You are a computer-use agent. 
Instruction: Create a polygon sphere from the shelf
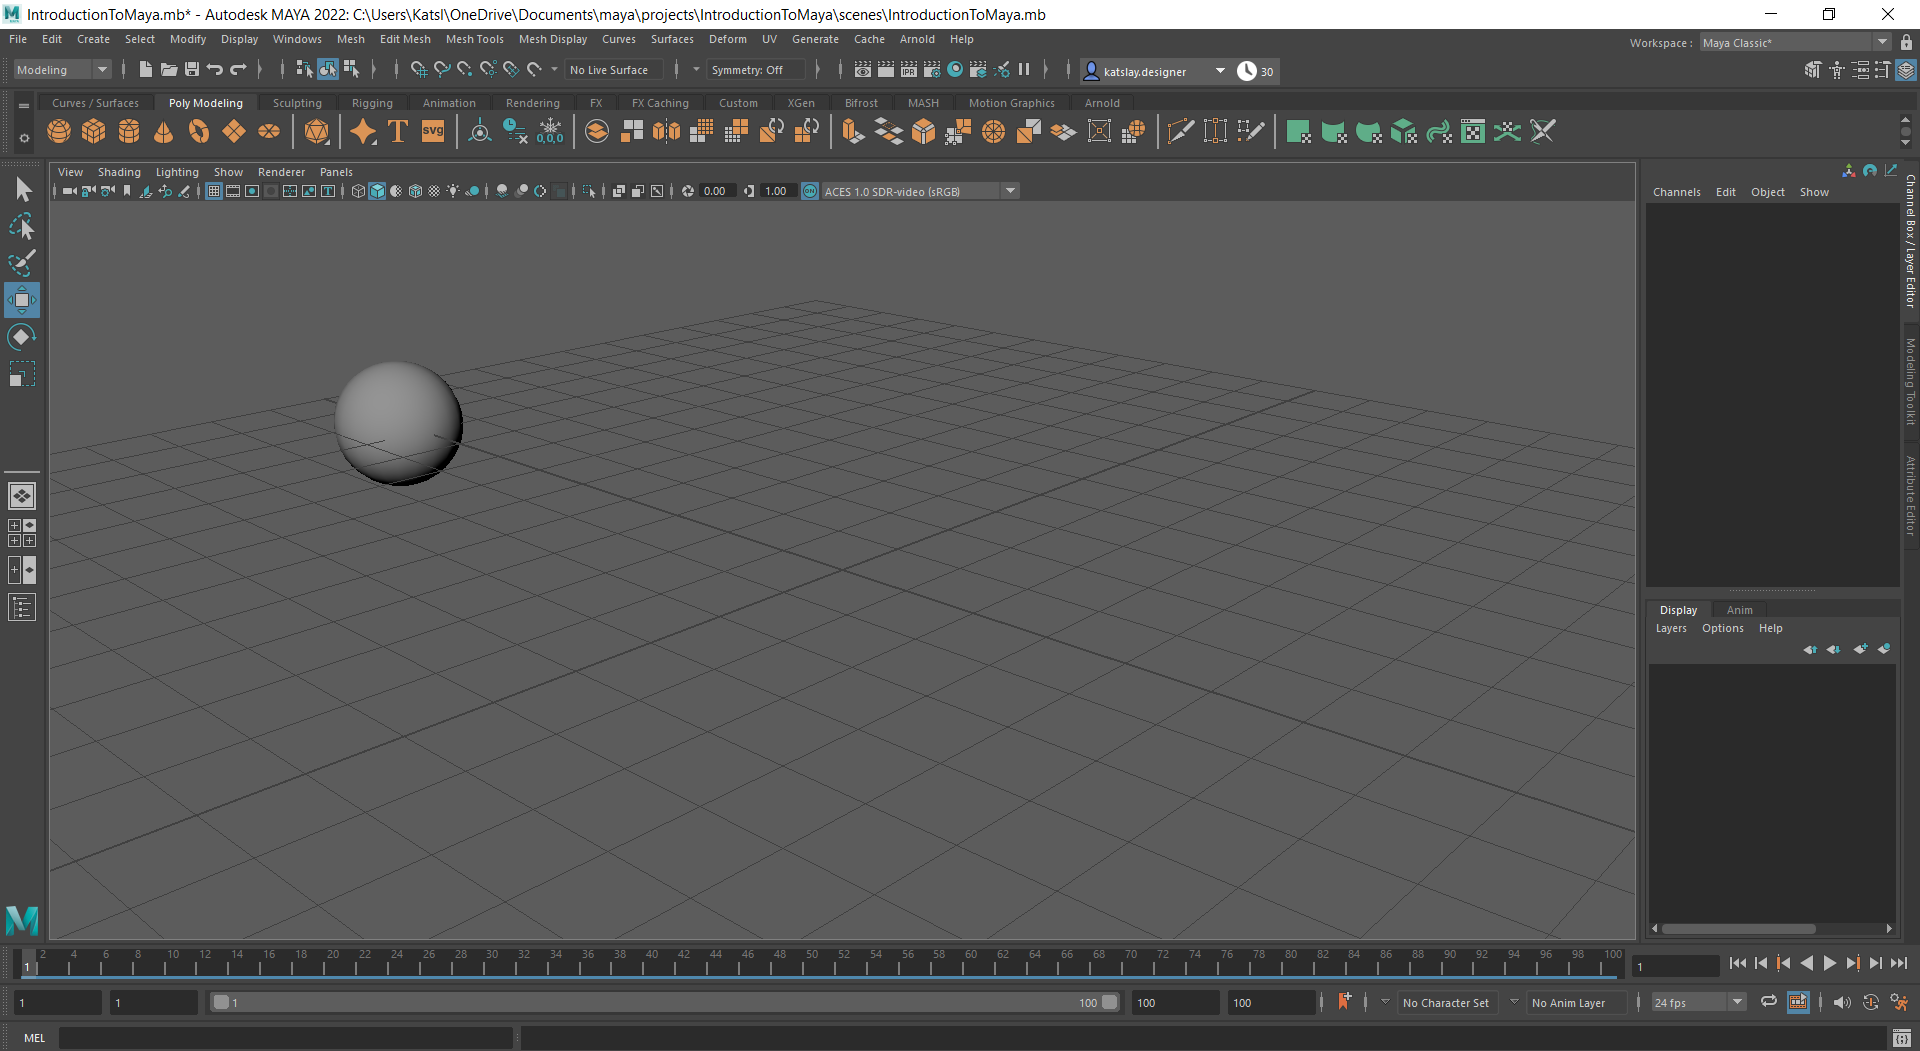coord(59,131)
